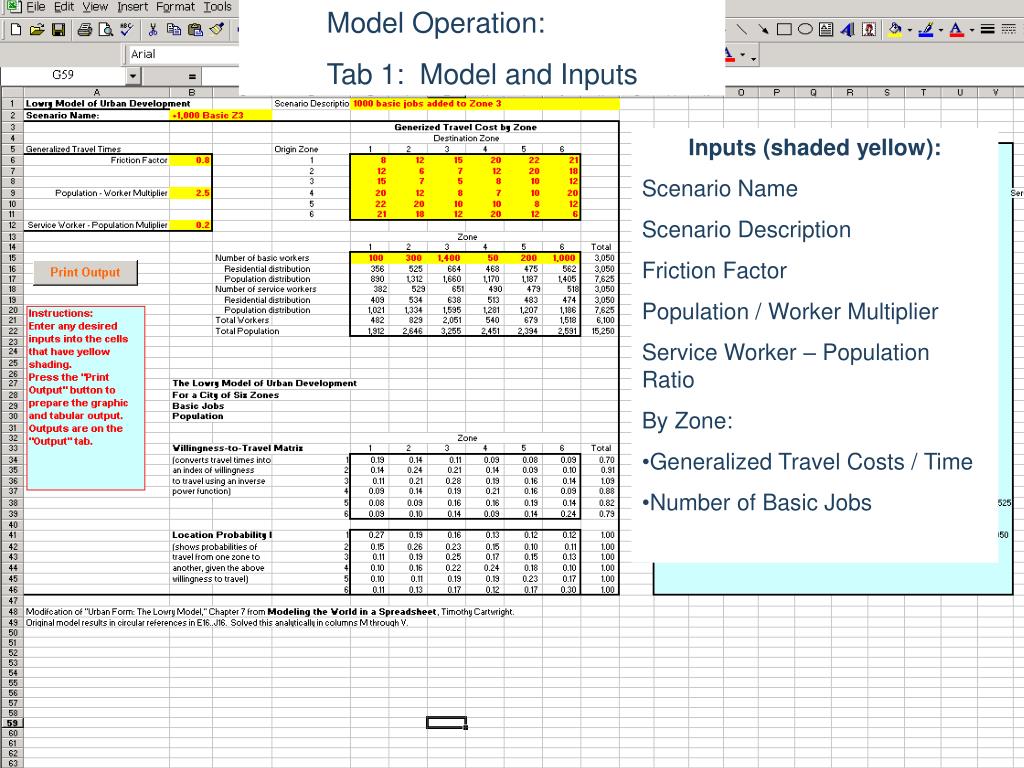Insert Clip Art from the drawing toolbar

click(869, 29)
